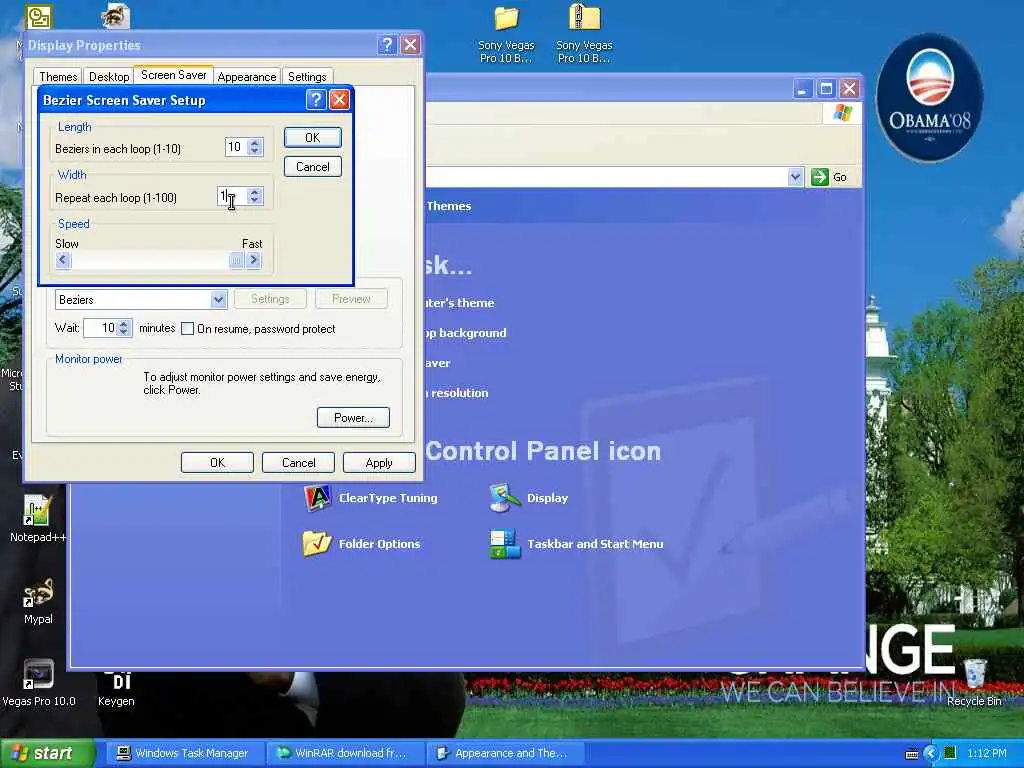Click the system tray keyboard icon
Image resolution: width=1024 pixels, height=768 pixels.
[x=912, y=754]
